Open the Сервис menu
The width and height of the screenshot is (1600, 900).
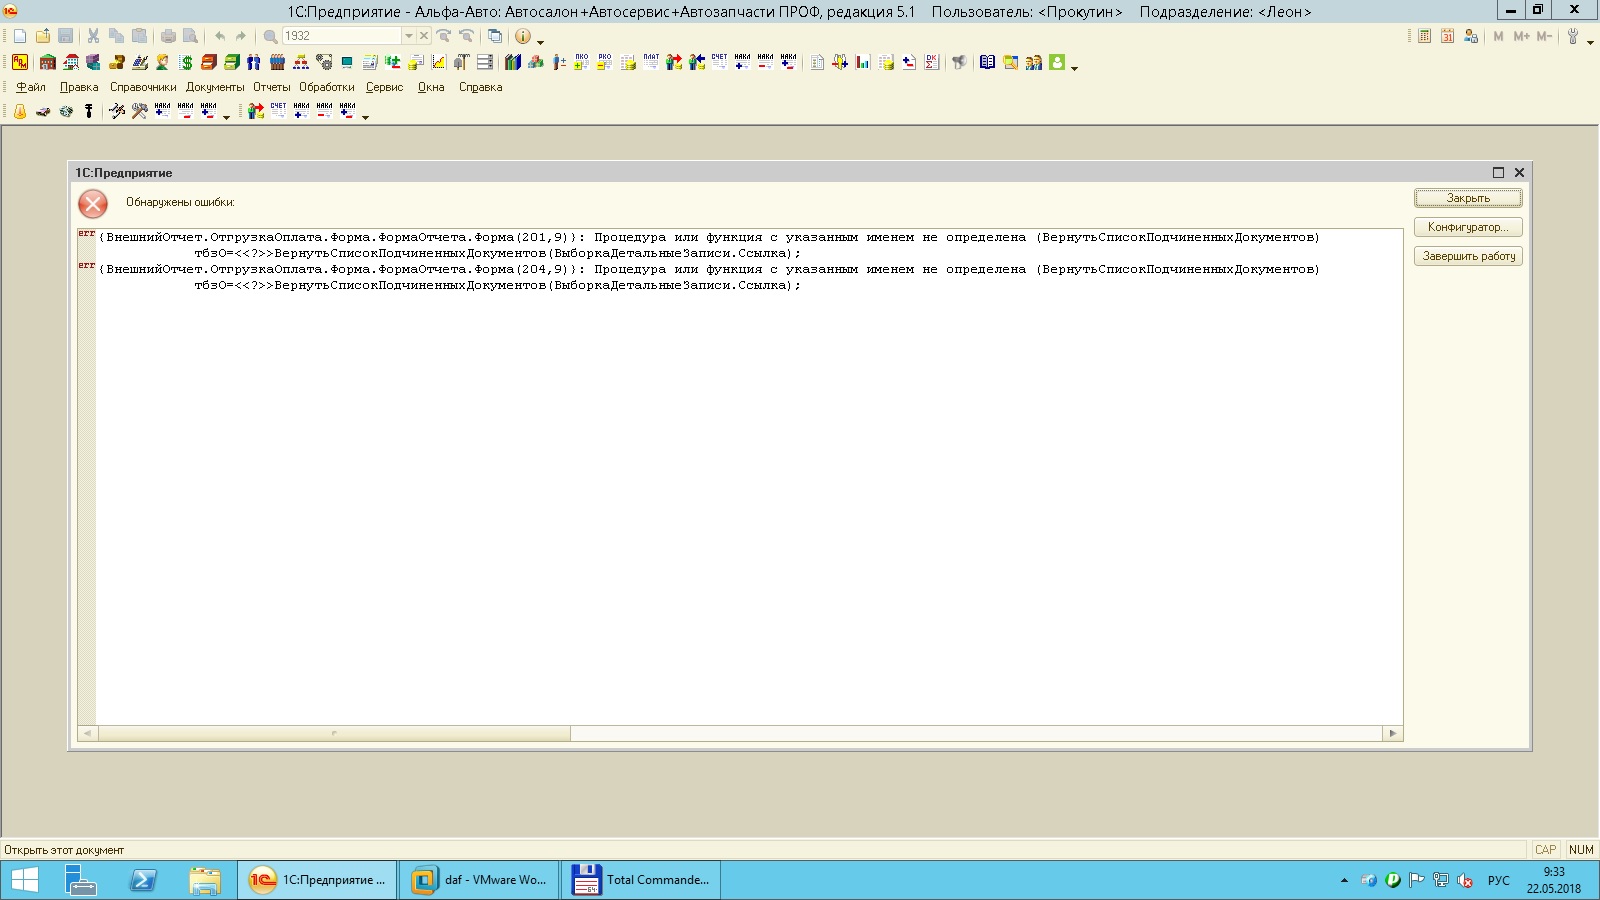384,87
